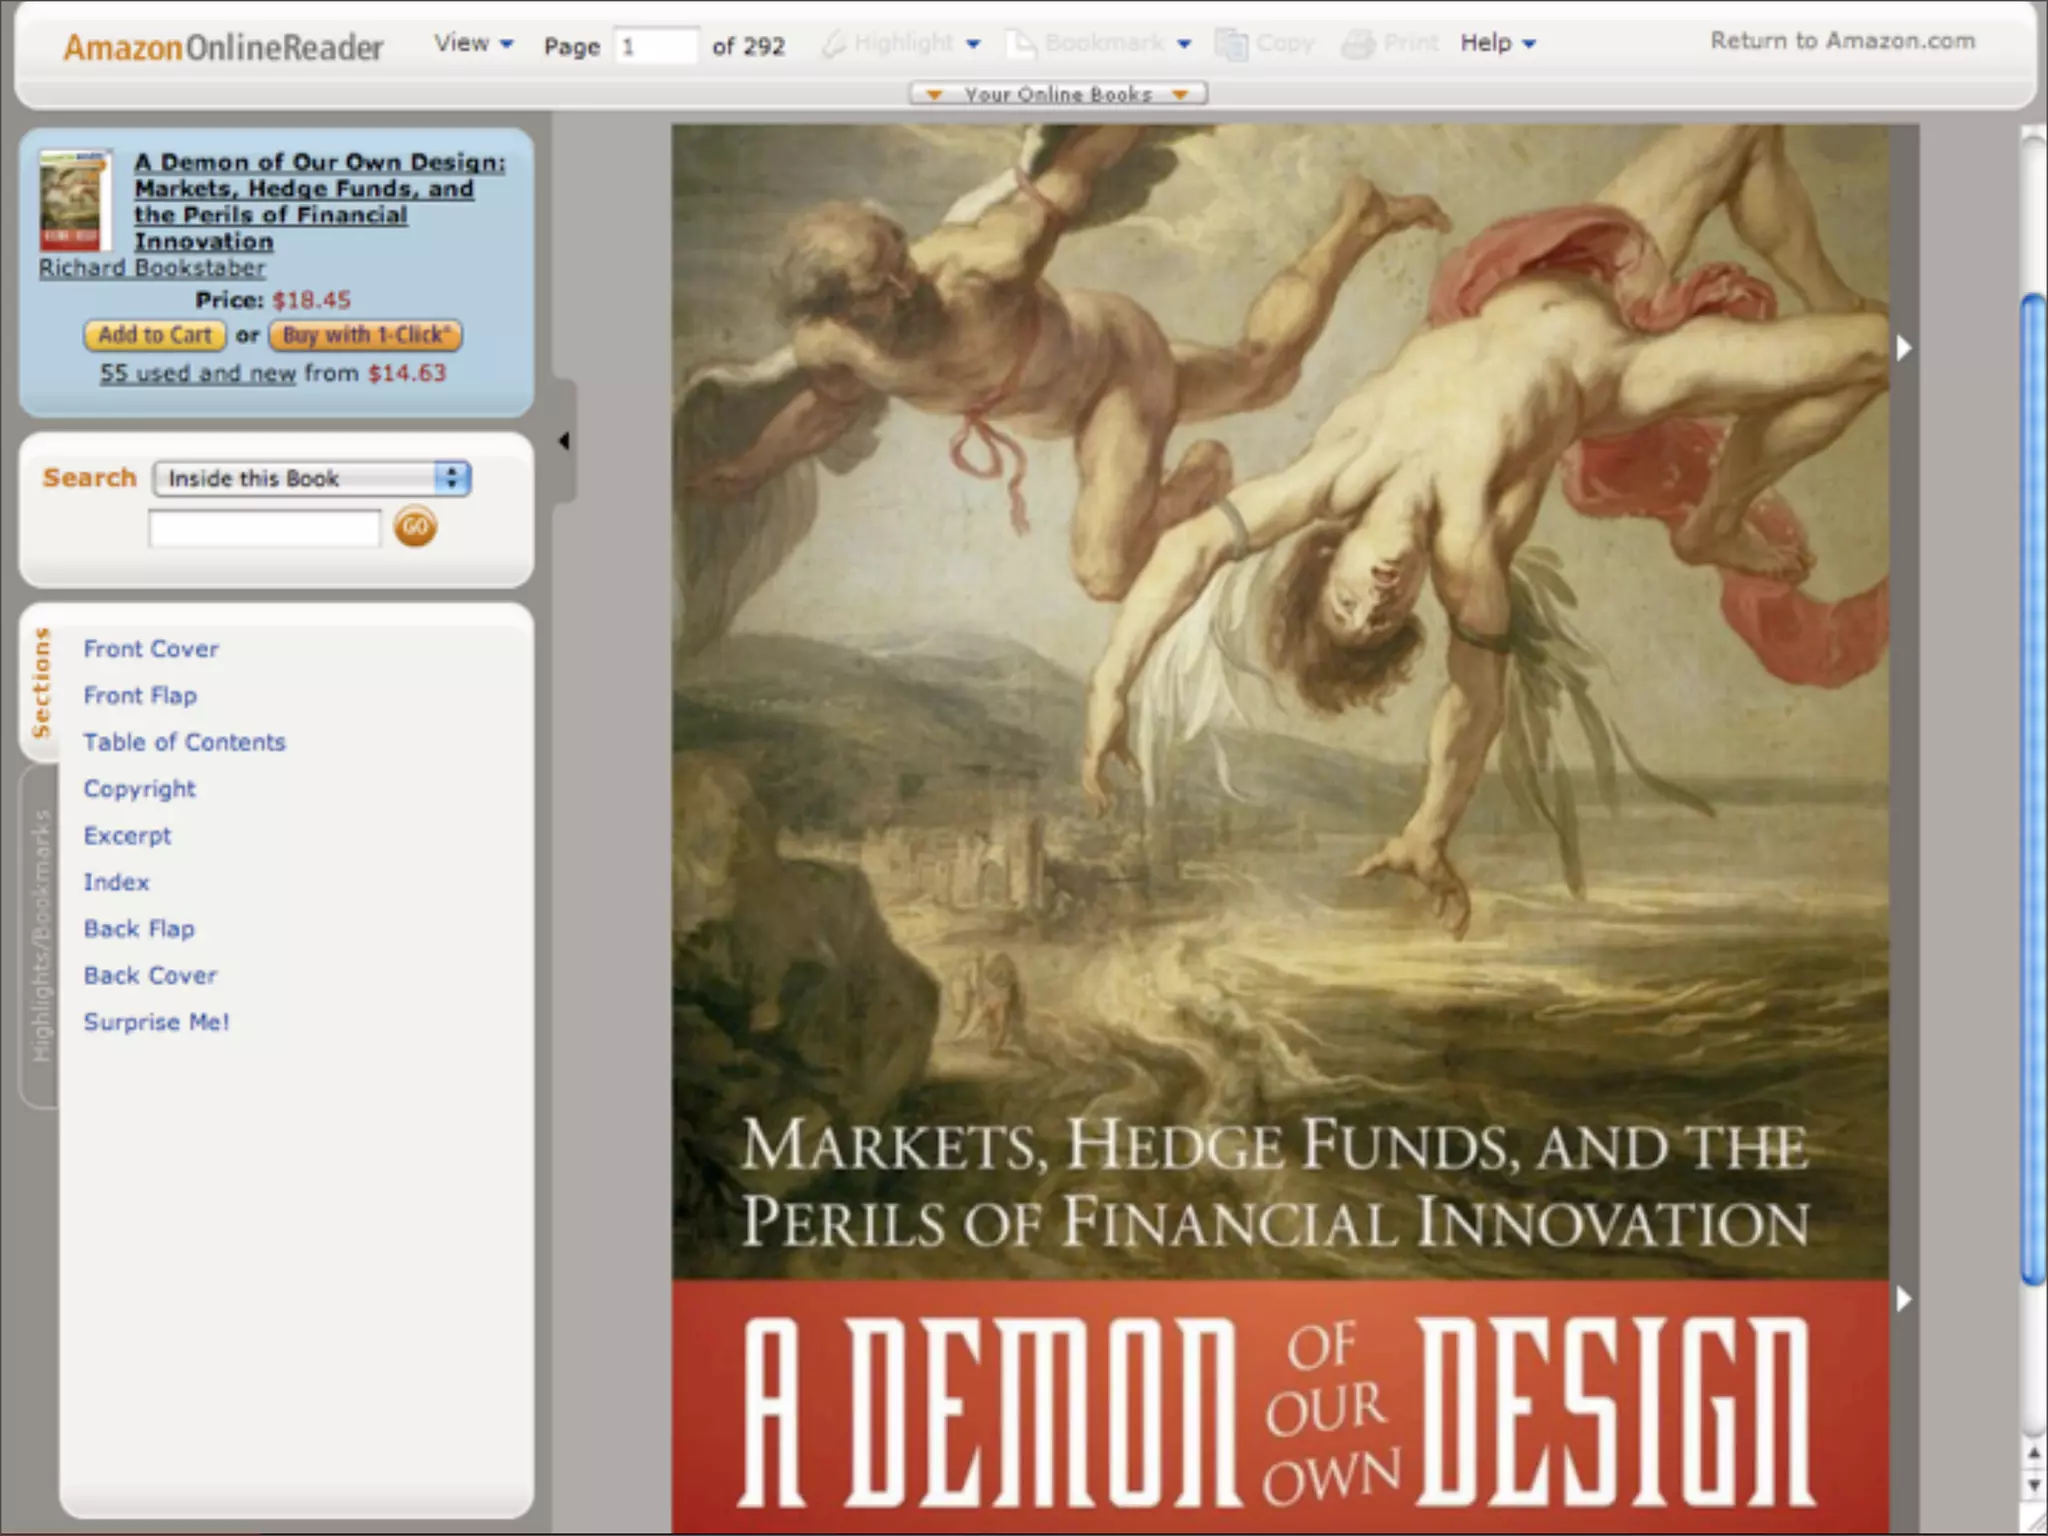The height and width of the screenshot is (1536, 2048).
Task: Click the Print icon in toolbar
Action: [x=1357, y=44]
